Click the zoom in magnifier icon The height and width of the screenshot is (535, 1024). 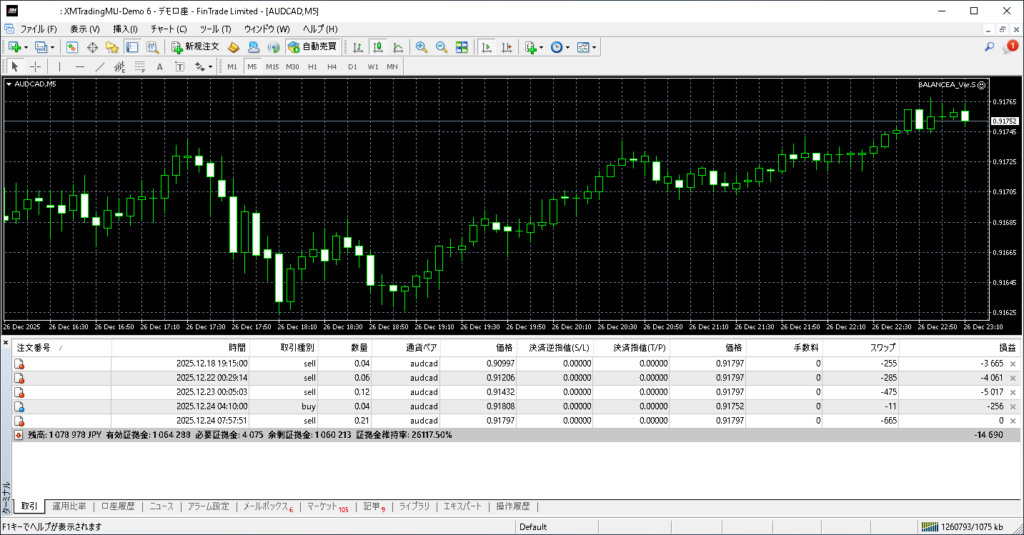(x=422, y=47)
